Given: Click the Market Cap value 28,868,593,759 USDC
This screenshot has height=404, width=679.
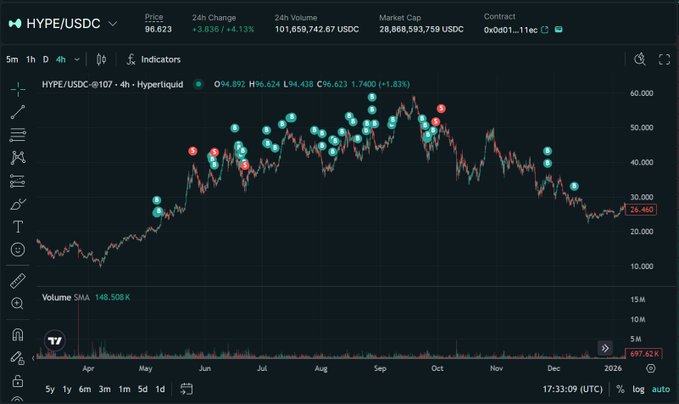Looking at the screenshot, I should (421, 29).
